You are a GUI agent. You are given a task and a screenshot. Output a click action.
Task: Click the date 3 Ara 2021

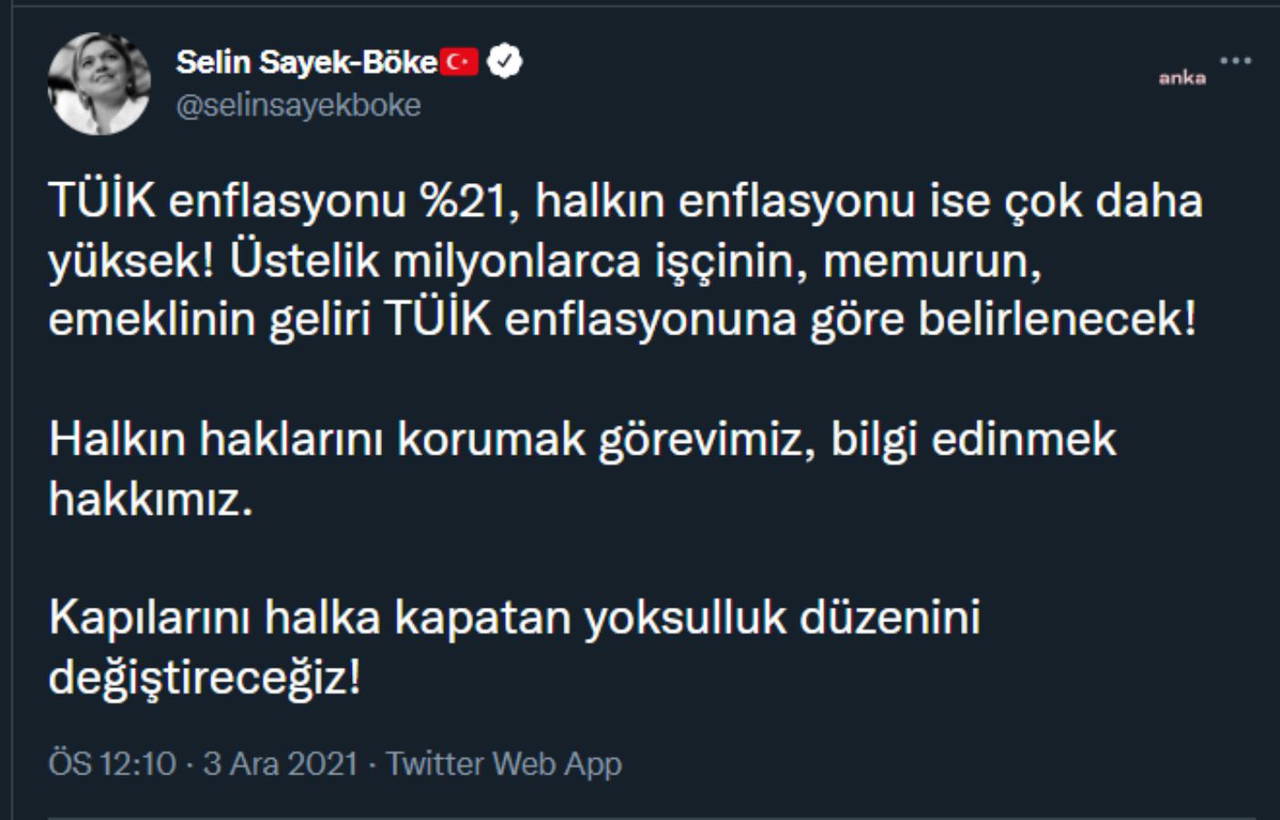tap(280, 764)
